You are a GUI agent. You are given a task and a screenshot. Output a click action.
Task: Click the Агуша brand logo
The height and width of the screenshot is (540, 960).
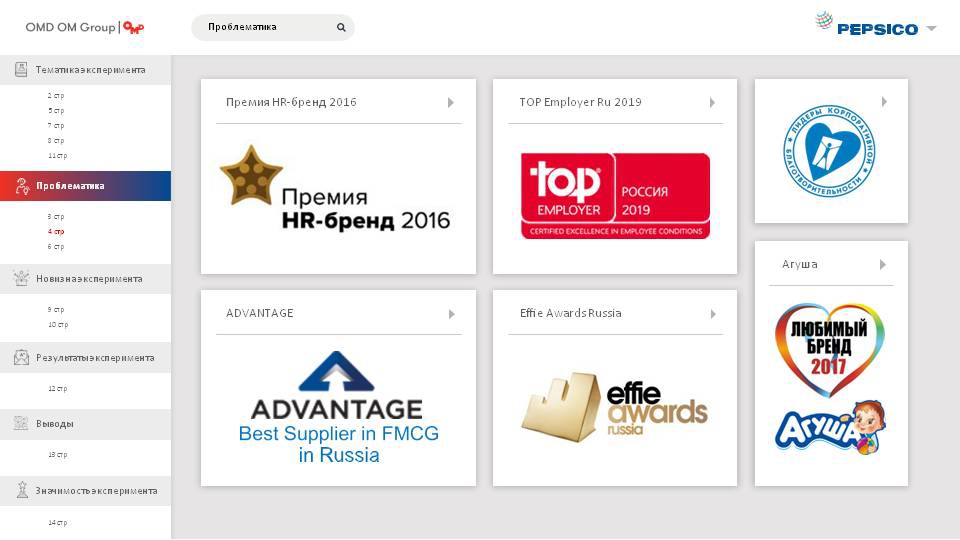click(831, 428)
